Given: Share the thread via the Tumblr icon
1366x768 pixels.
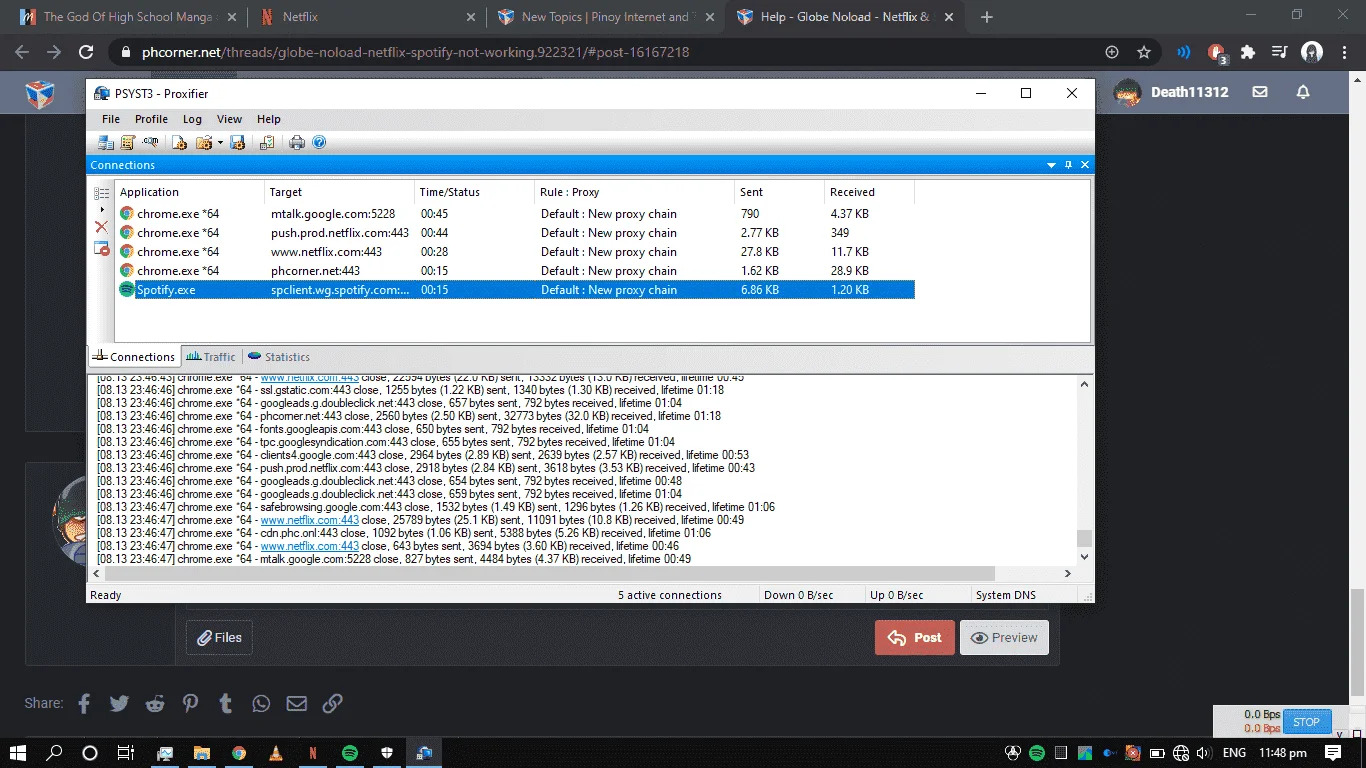Looking at the screenshot, I should [x=226, y=704].
